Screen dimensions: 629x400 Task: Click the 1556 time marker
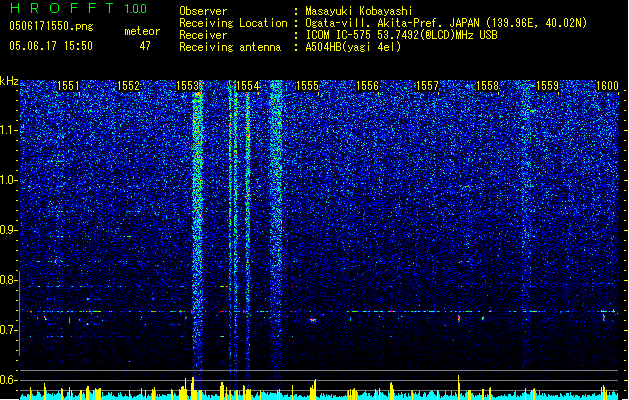367,86
